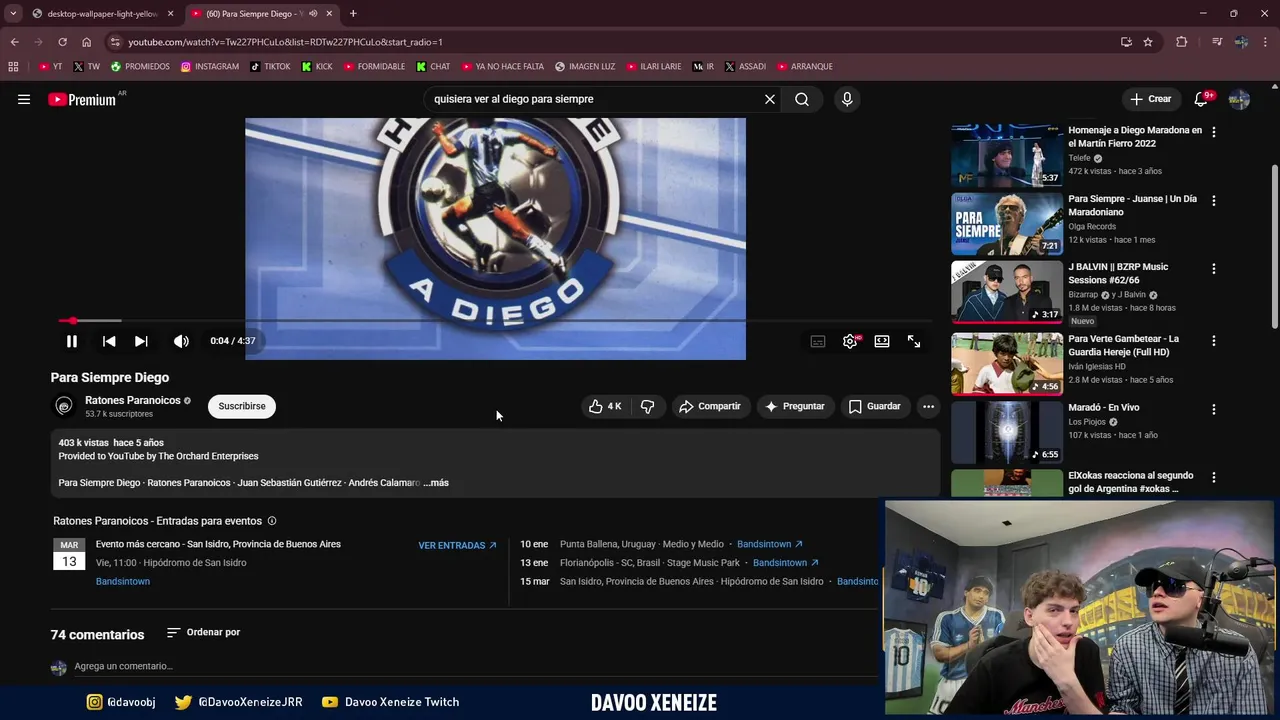Subscribe to Ratones Paranoicos channel
The width and height of the screenshot is (1280, 720).
(x=242, y=406)
